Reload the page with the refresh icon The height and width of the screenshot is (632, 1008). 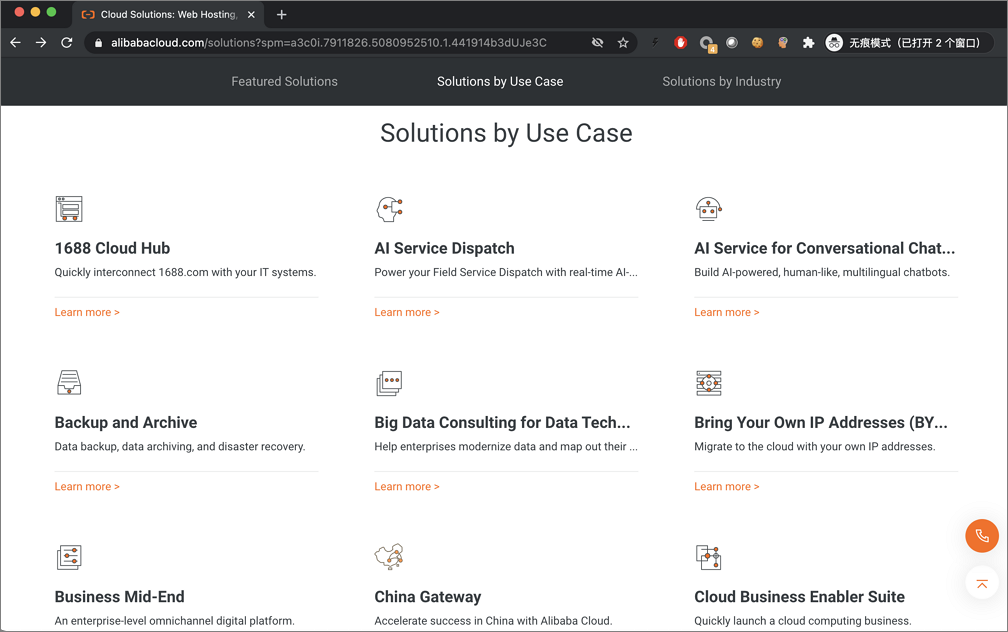point(66,42)
